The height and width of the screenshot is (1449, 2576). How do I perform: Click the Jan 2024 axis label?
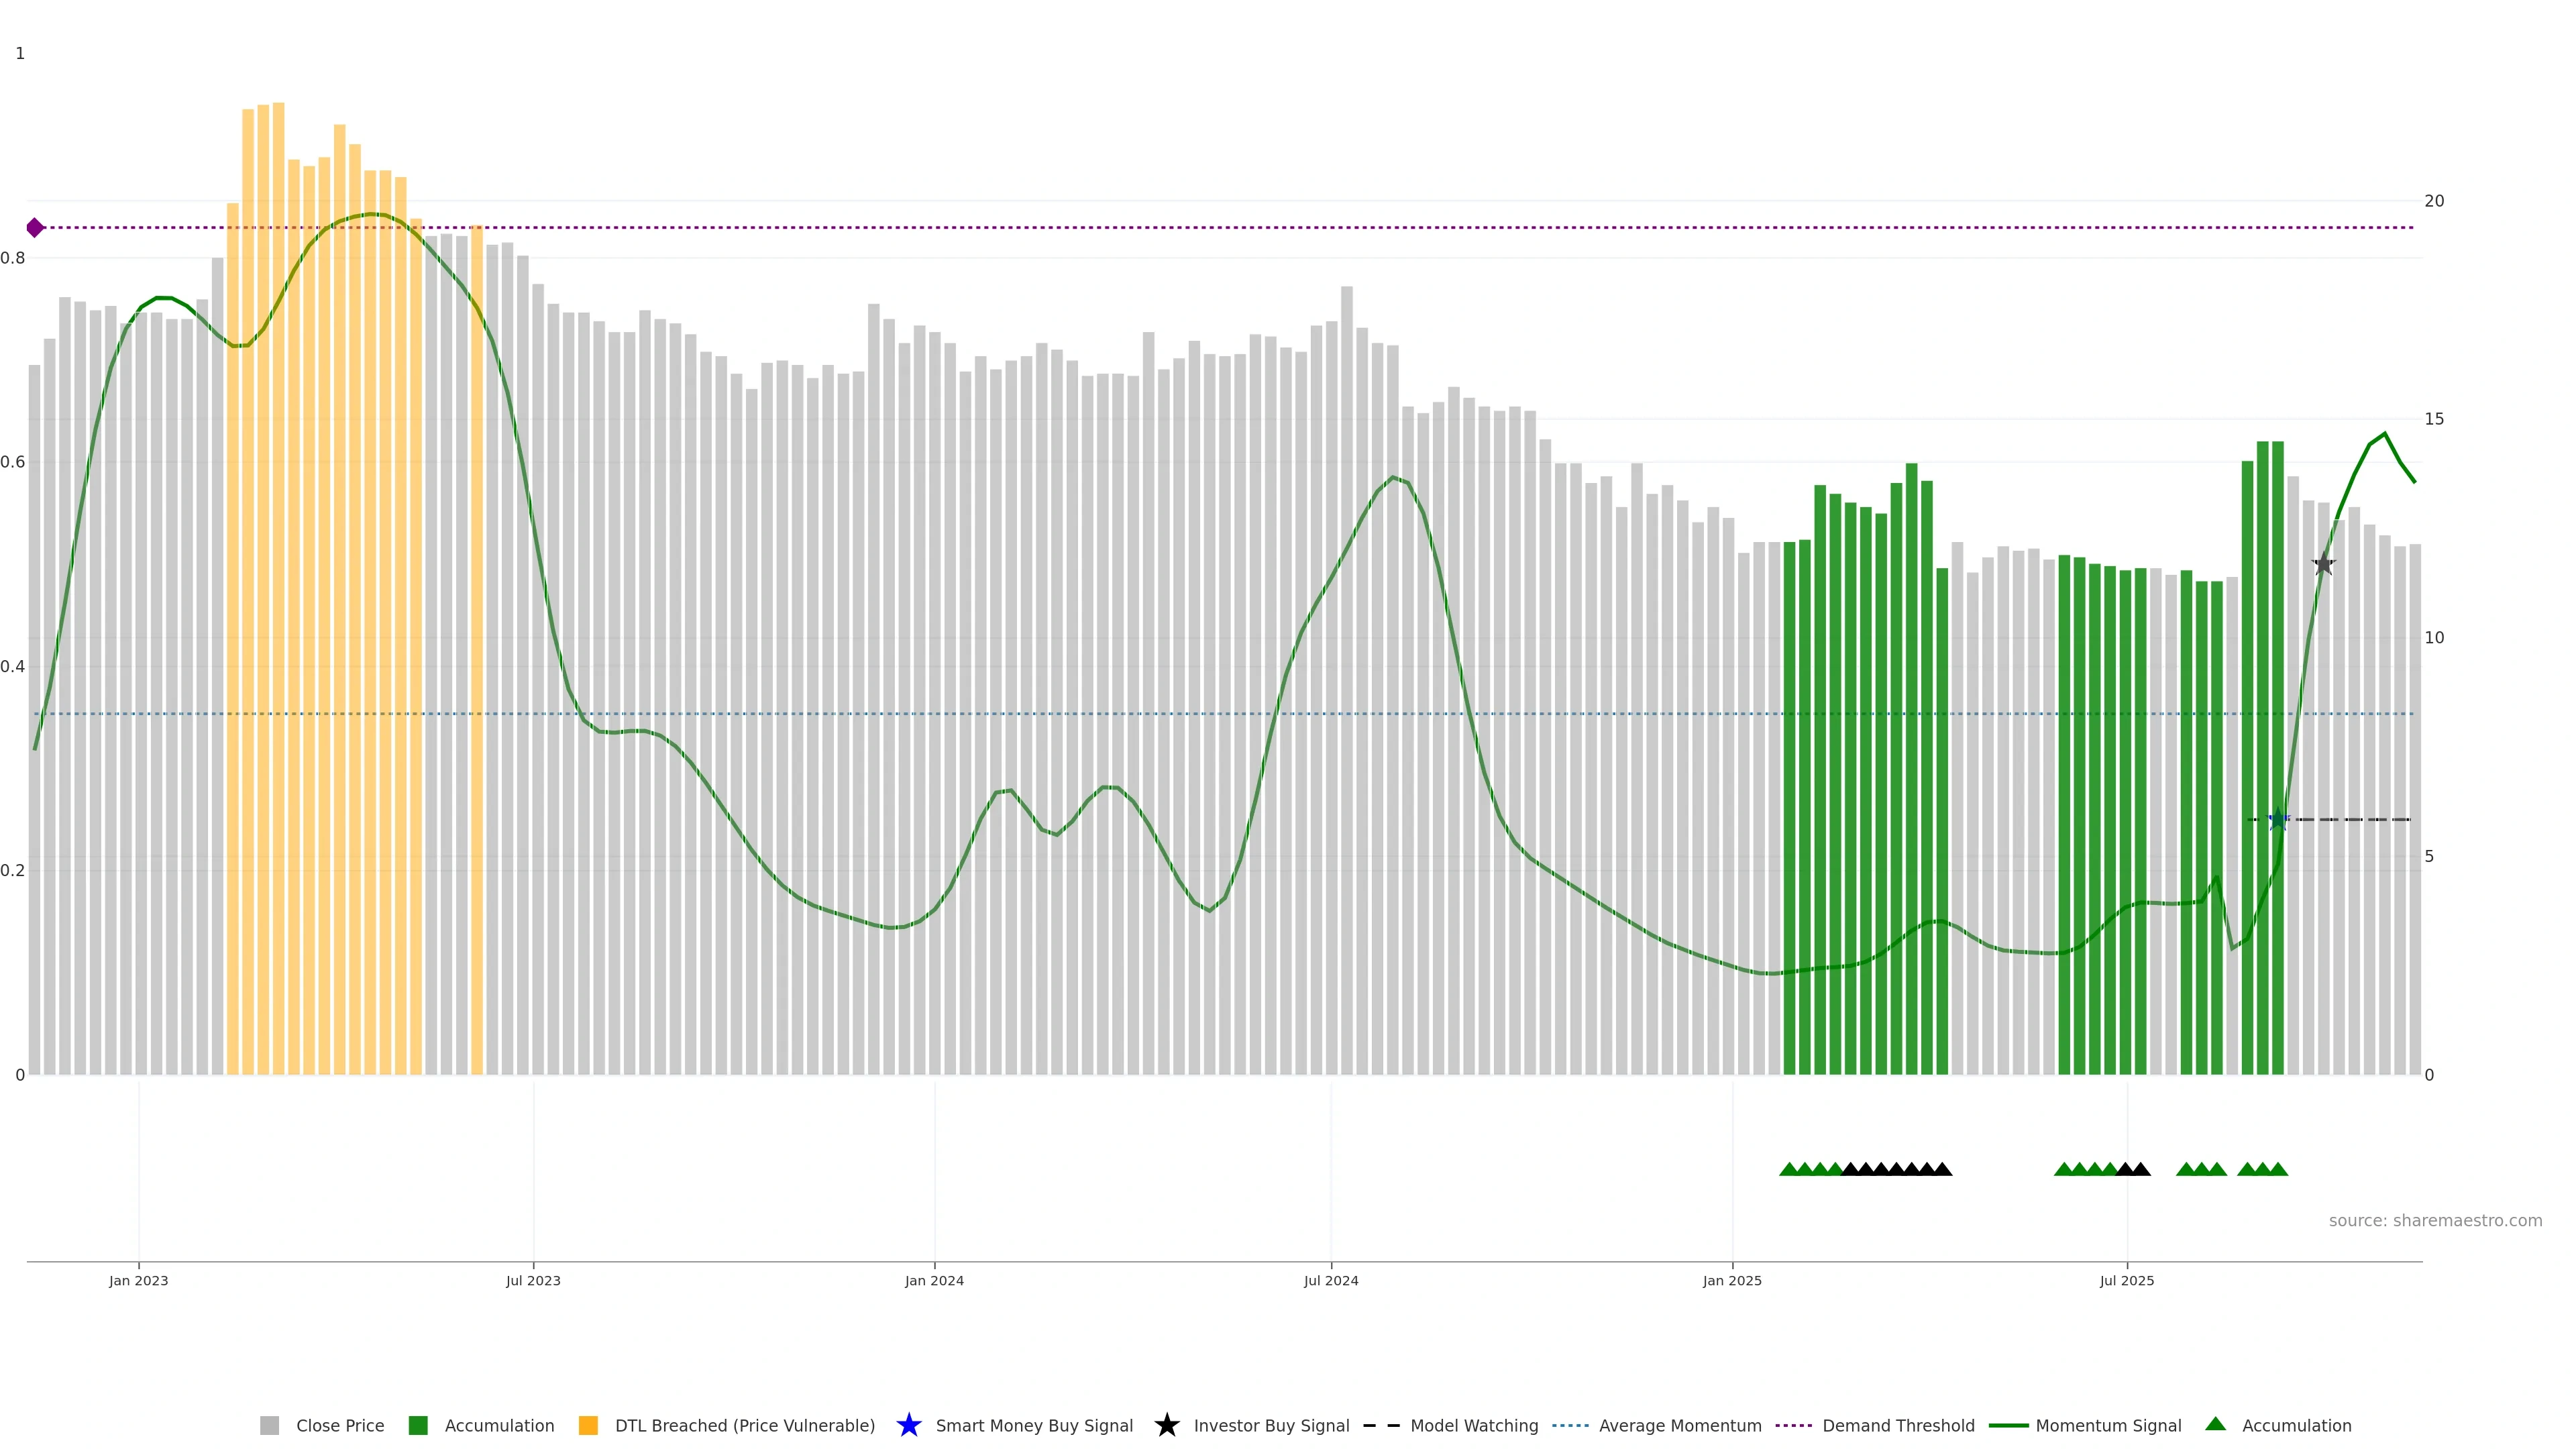pyautogui.click(x=934, y=1280)
